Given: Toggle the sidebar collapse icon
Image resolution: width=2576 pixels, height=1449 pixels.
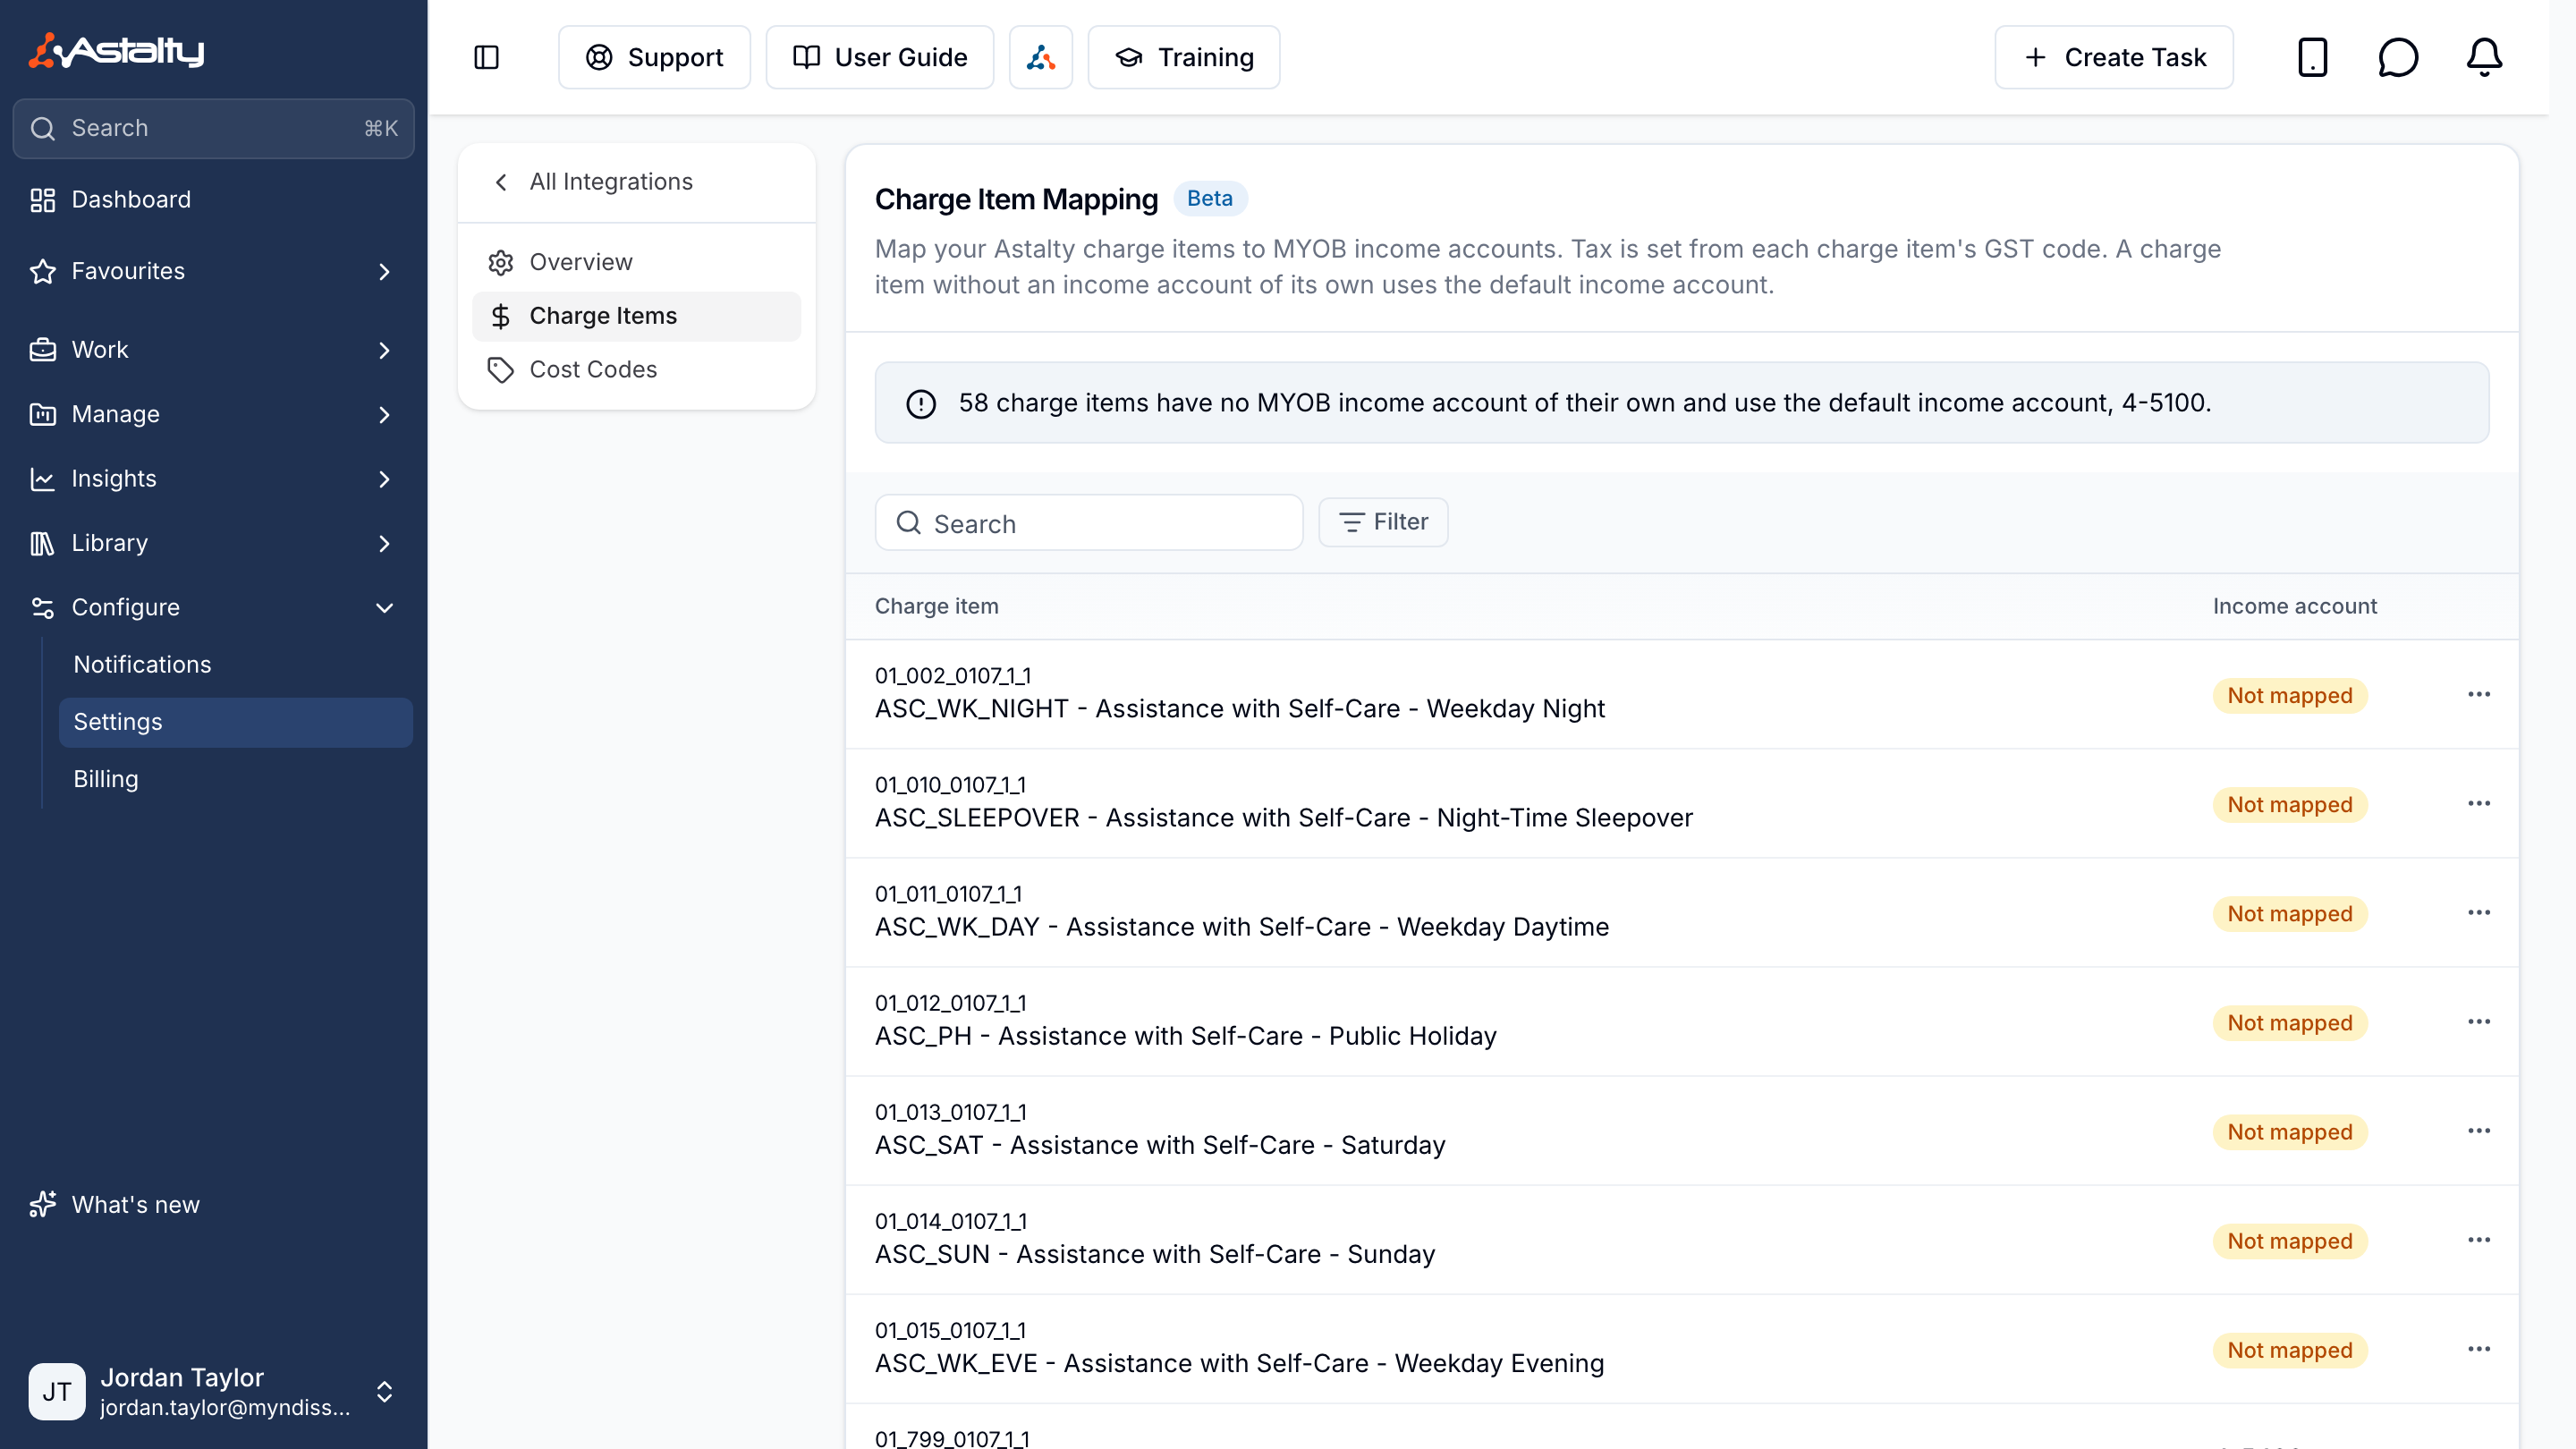Looking at the screenshot, I should tap(486, 57).
